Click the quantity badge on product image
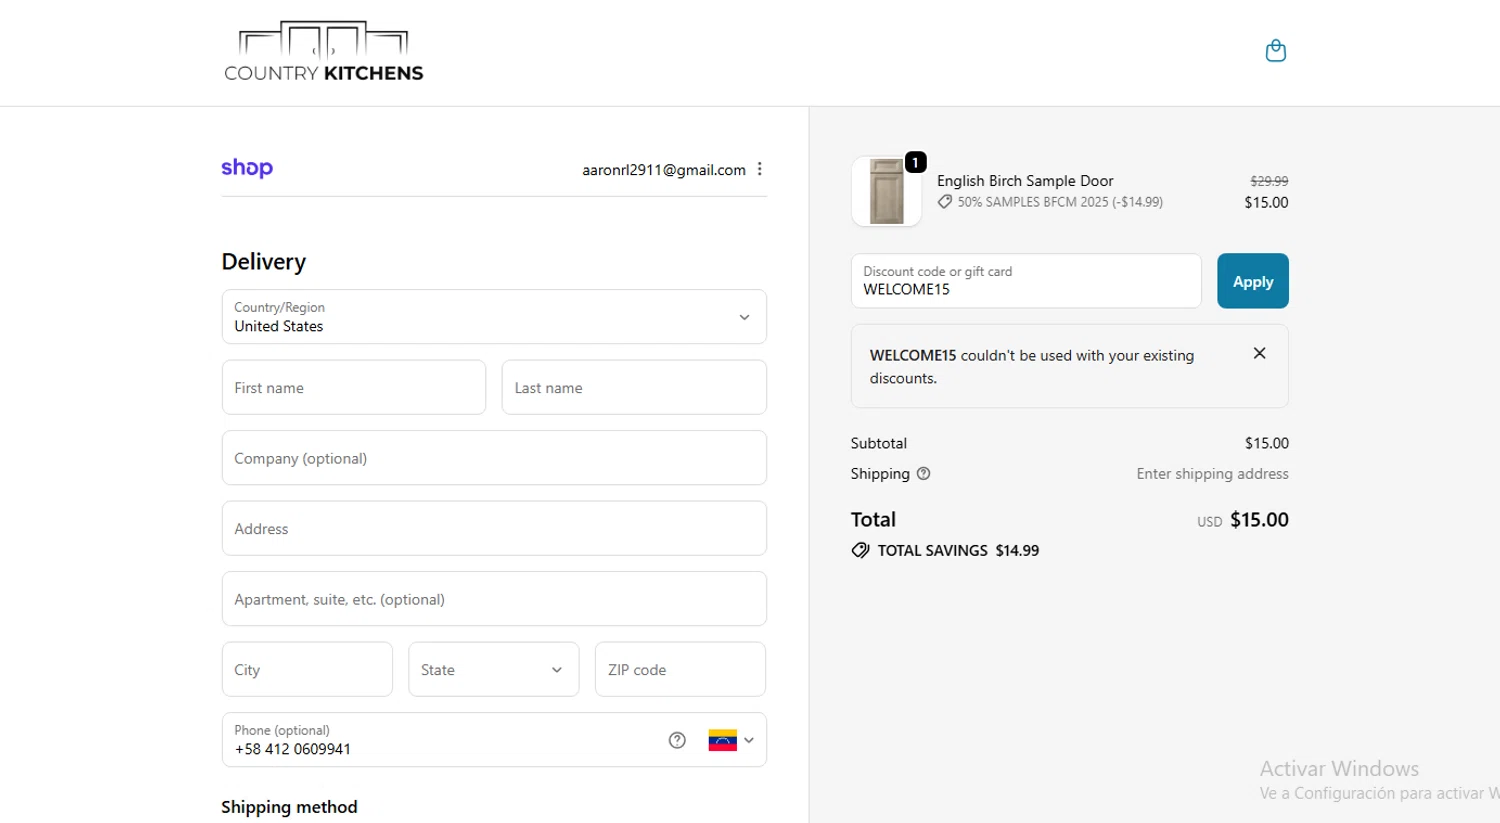 tap(915, 162)
